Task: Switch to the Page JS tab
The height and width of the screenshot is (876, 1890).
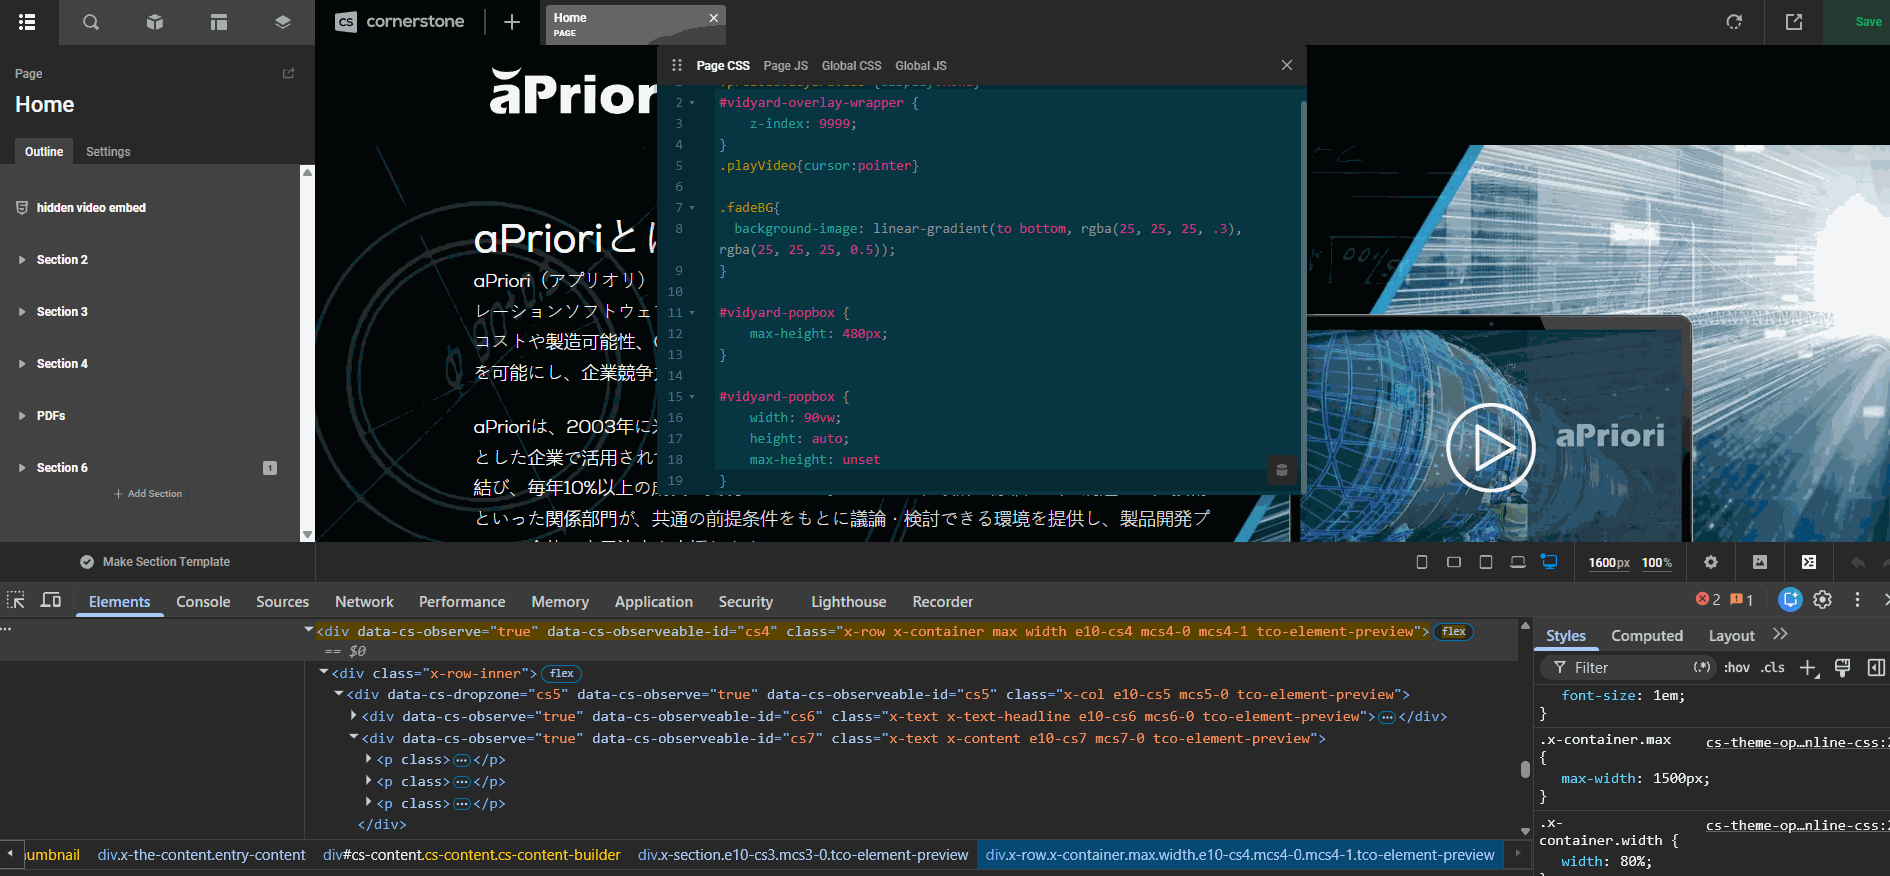Action: [x=786, y=66]
